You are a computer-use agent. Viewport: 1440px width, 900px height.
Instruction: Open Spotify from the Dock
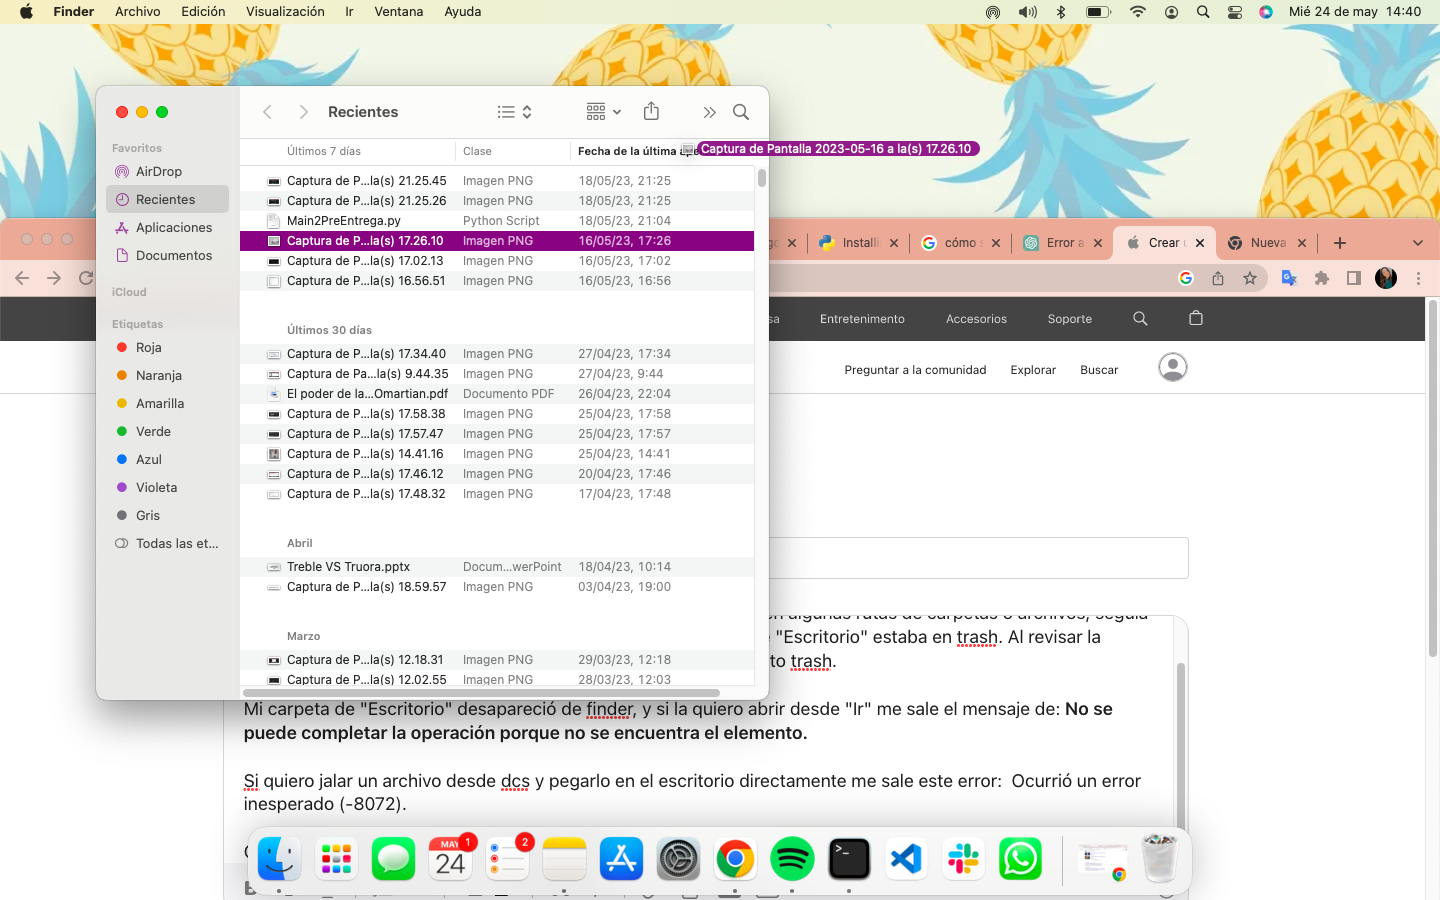[x=792, y=859]
